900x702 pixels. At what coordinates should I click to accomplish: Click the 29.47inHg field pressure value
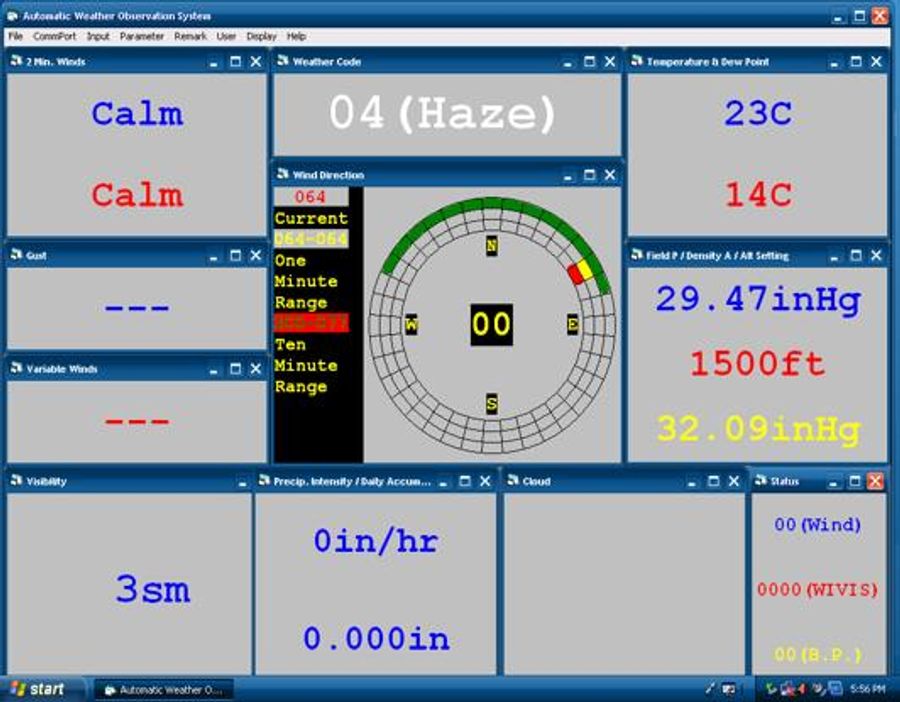(x=758, y=300)
